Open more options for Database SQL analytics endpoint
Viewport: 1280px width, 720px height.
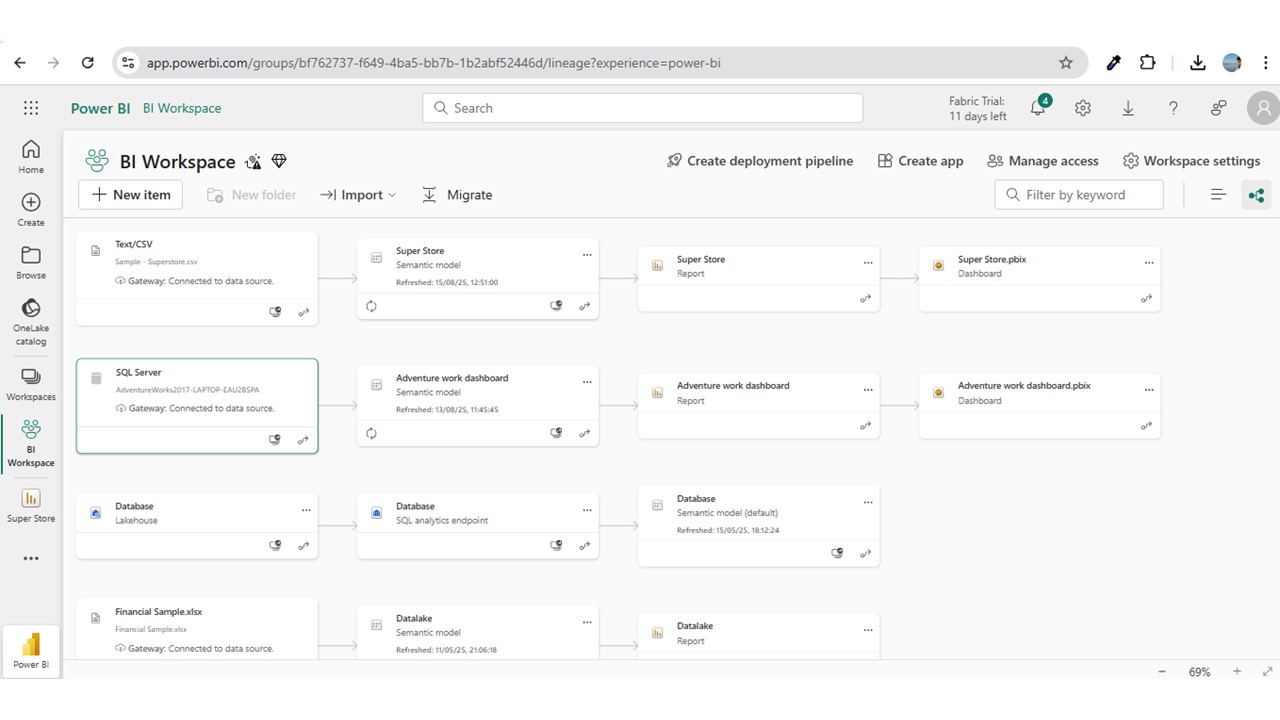tap(587, 510)
